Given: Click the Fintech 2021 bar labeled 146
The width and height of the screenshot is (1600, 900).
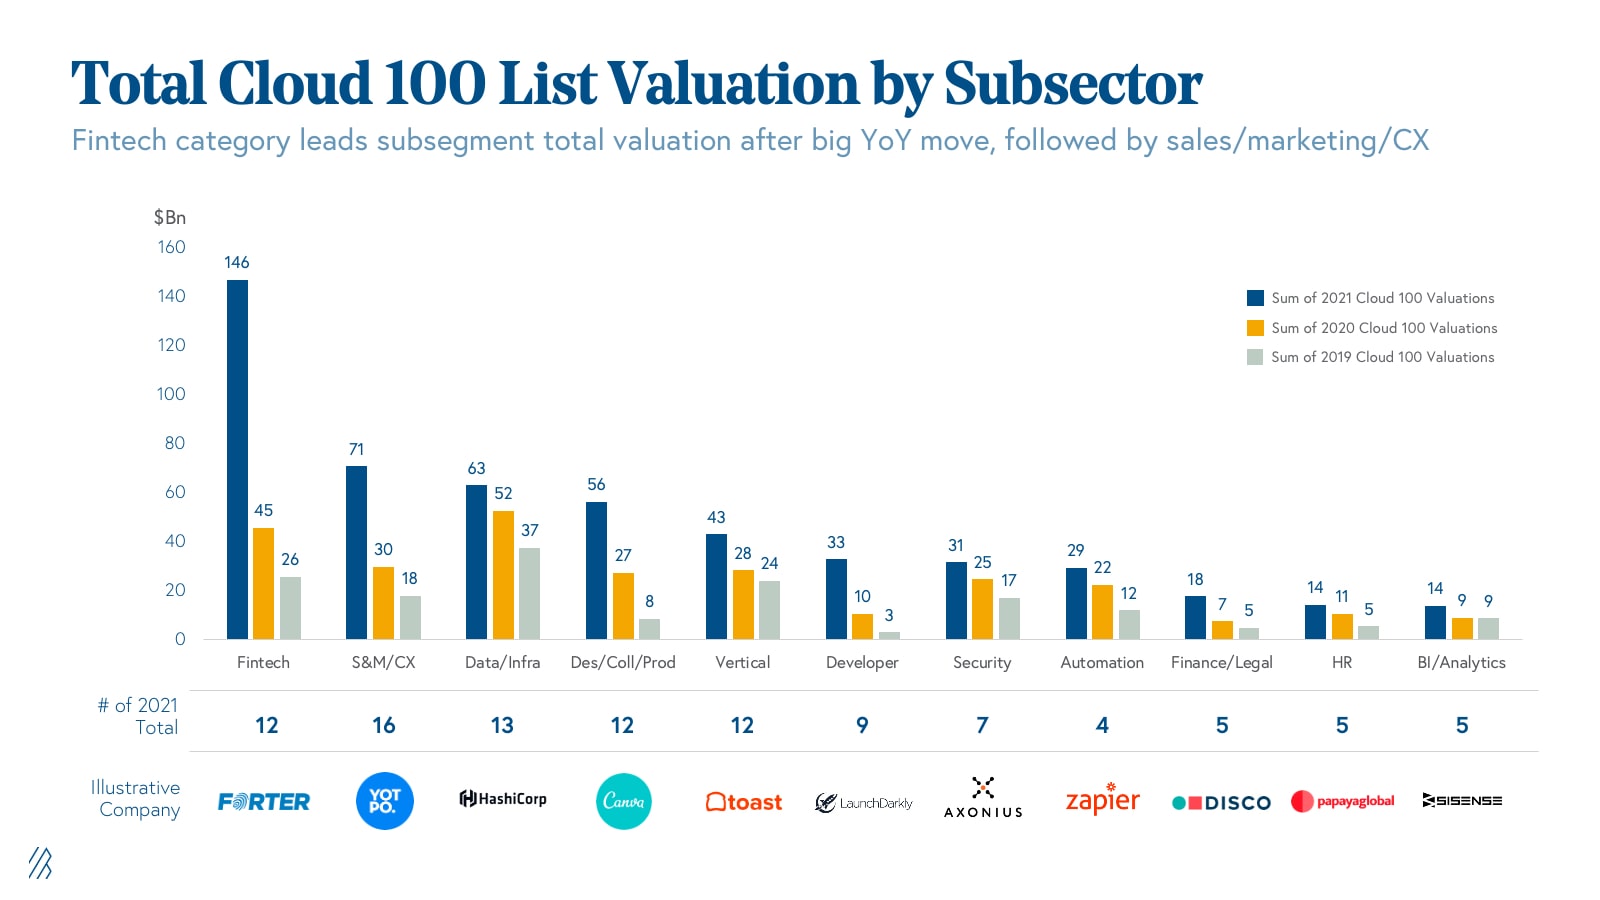Looking at the screenshot, I should tap(237, 460).
